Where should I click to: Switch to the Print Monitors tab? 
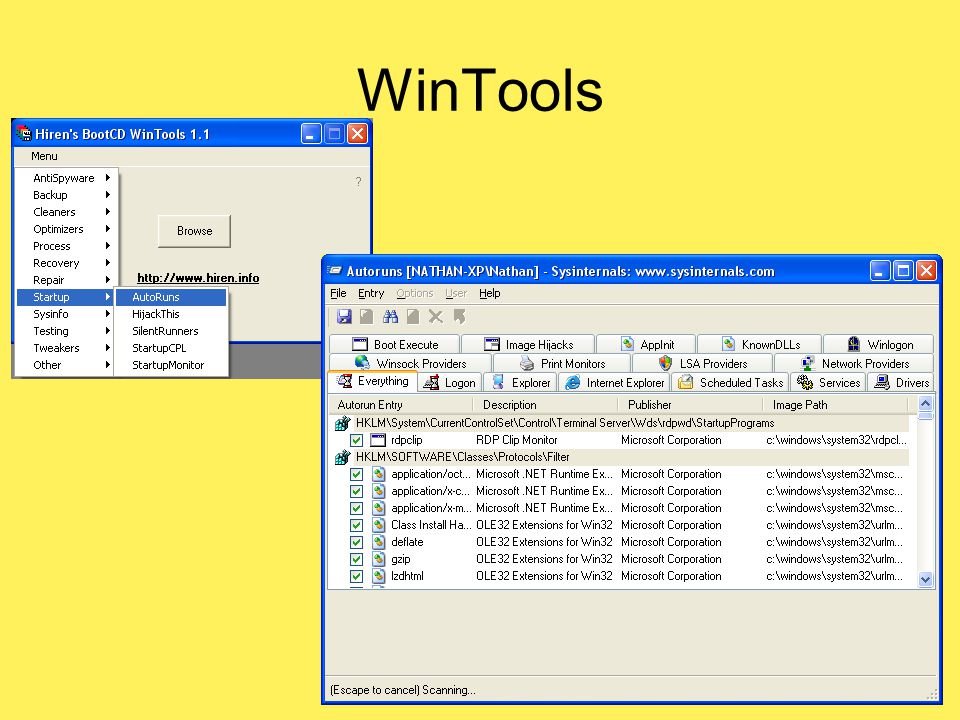click(x=562, y=363)
